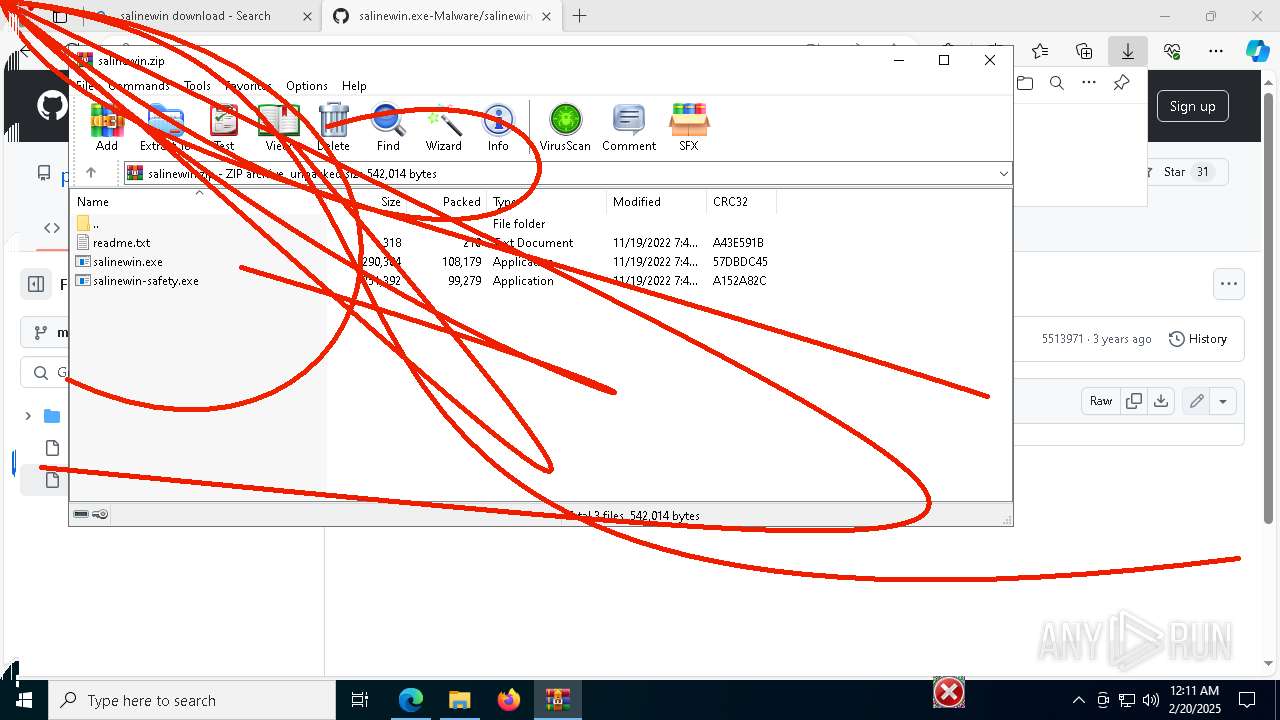The height and width of the screenshot is (720, 1280).
Task: Click the Extract To toolbar icon
Action: click(165, 127)
